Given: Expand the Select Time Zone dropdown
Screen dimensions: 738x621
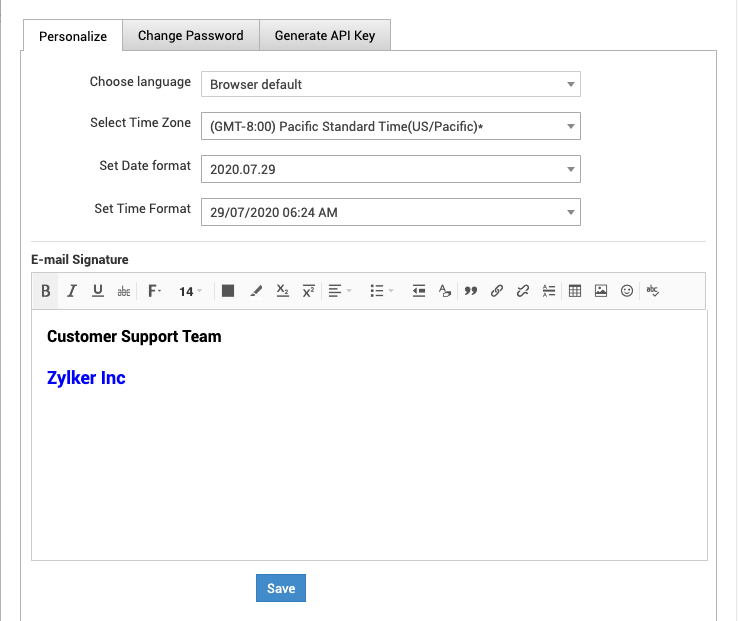Looking at the screenshot, I should pyautogui.click(x=390, y=127).
